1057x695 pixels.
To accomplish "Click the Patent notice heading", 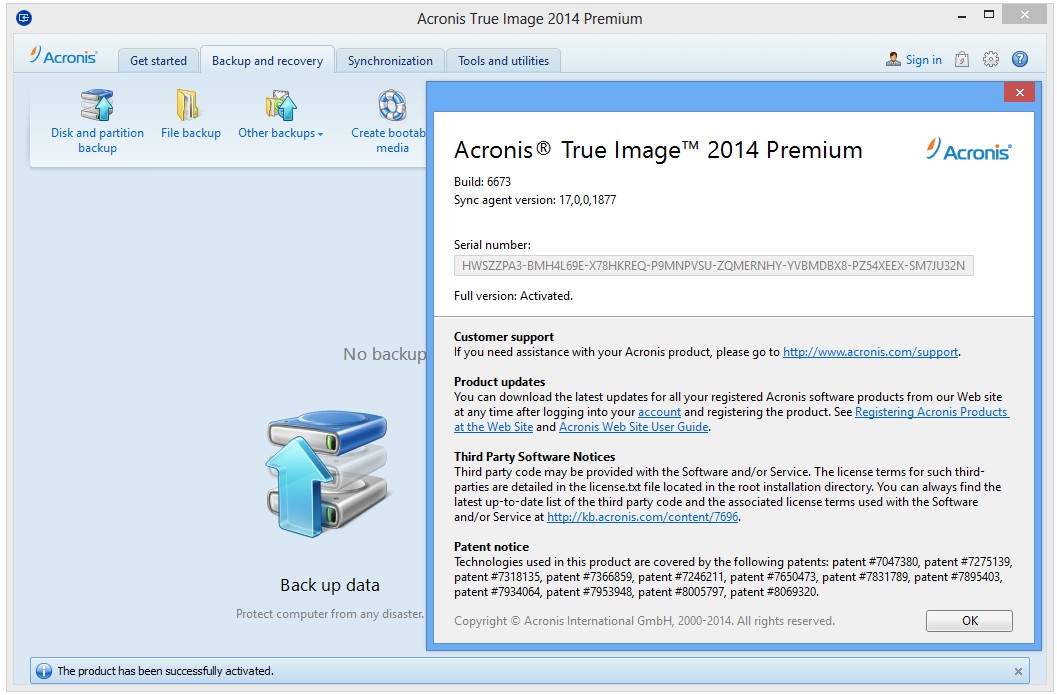I will [491, 547].
